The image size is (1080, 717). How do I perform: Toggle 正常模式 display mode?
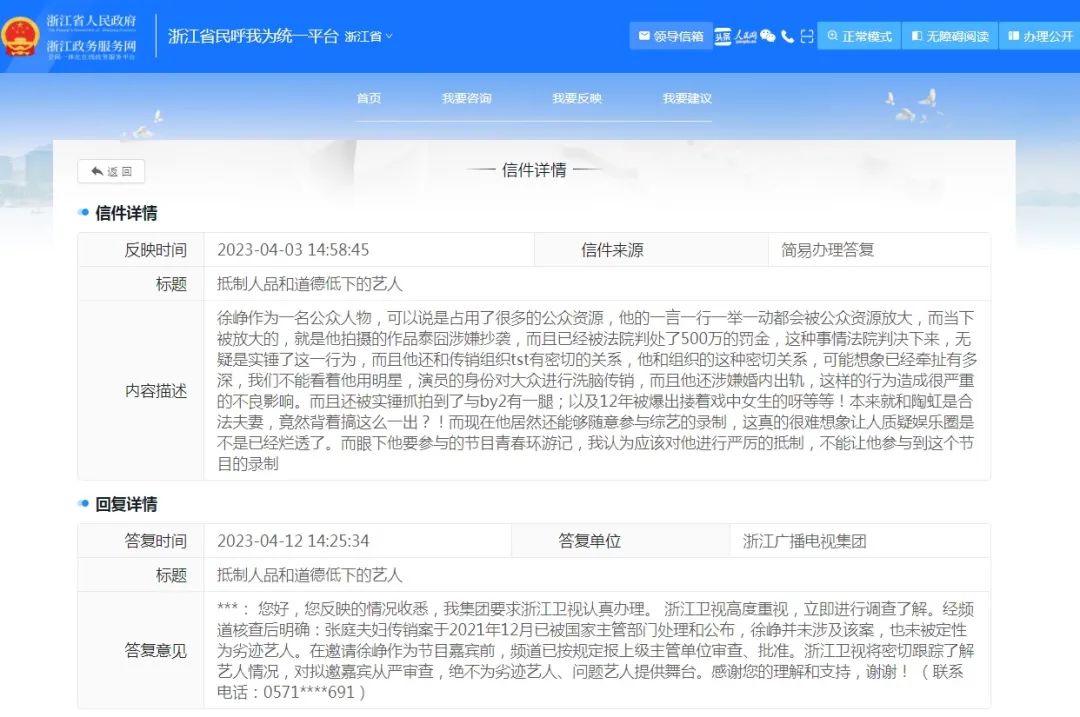pyautogui.click(x=859, y=37)
